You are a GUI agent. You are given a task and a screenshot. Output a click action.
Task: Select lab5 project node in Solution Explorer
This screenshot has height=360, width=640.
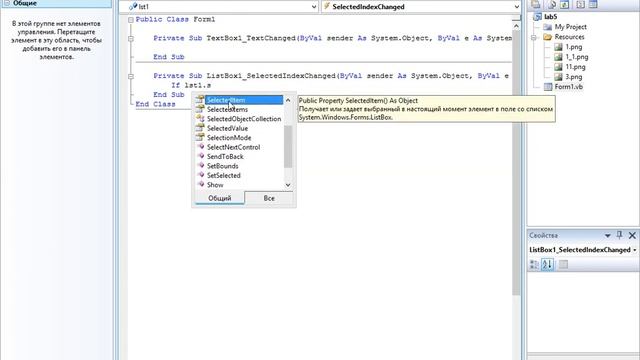pos(551,17)
